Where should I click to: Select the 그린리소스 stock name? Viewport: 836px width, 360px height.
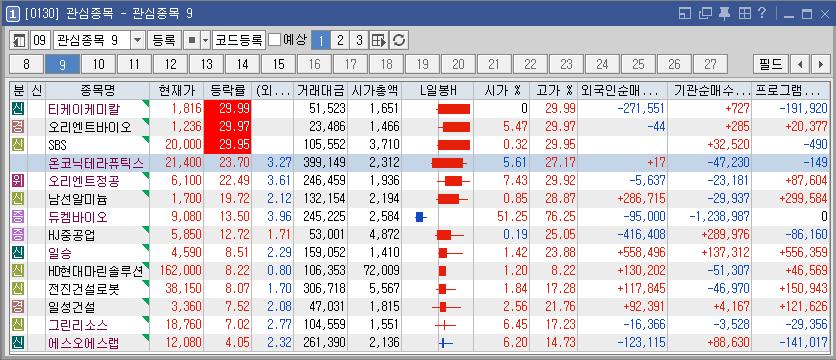(77, 325)
